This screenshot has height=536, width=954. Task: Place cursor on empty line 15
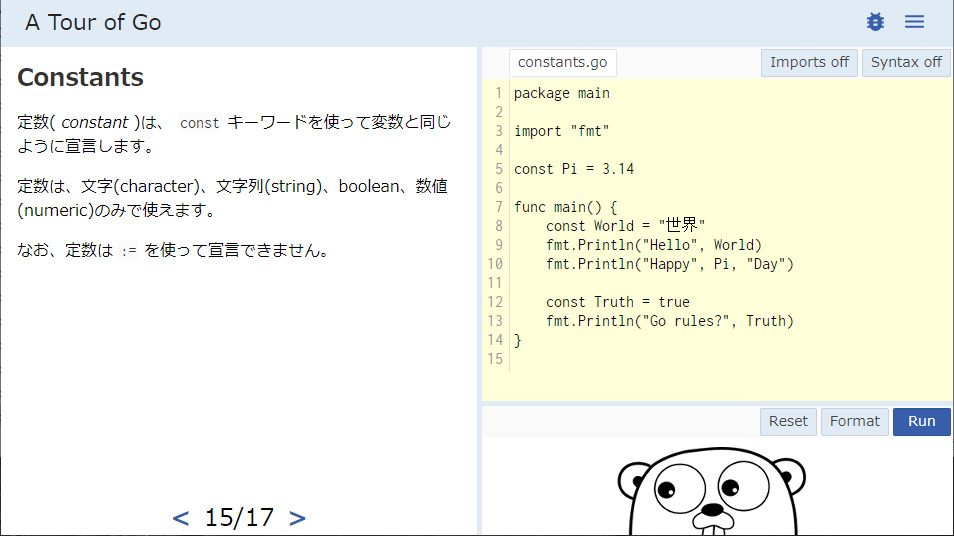click(x=730, y=359)
